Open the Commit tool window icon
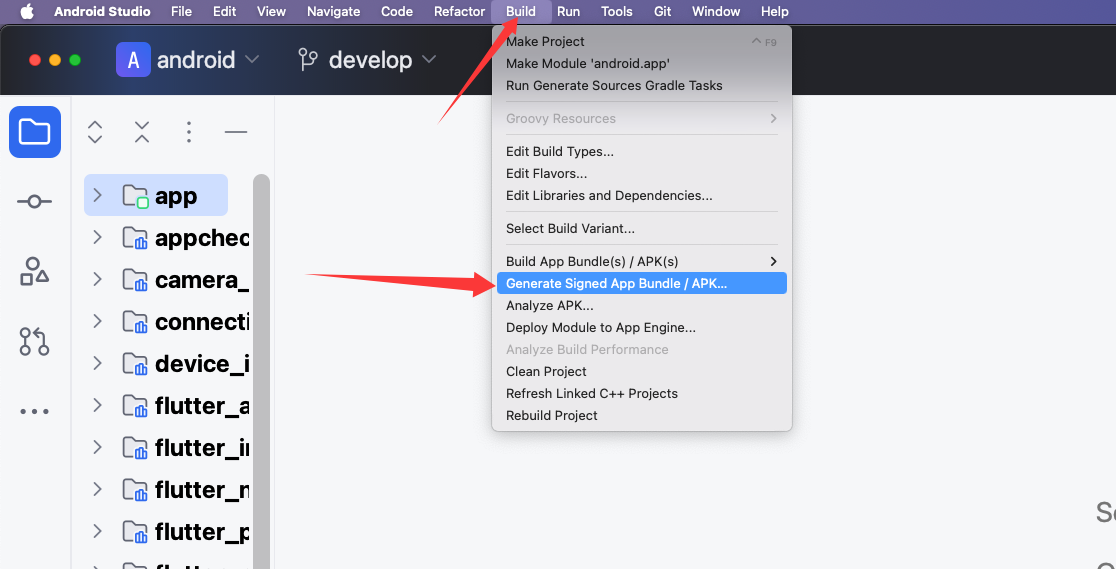The height and width of the screenshot is (569, 1116). [x=35, y=202]
